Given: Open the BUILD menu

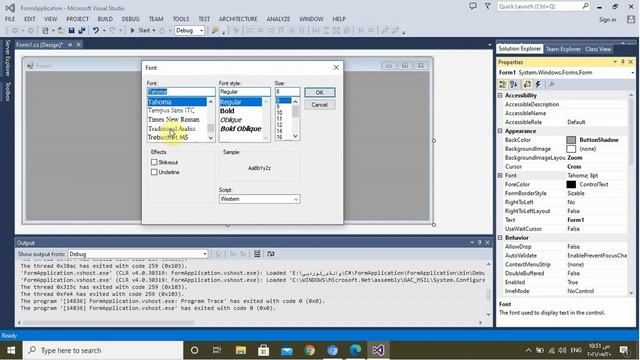Looking at the screenshot, I should click(105, 19).
